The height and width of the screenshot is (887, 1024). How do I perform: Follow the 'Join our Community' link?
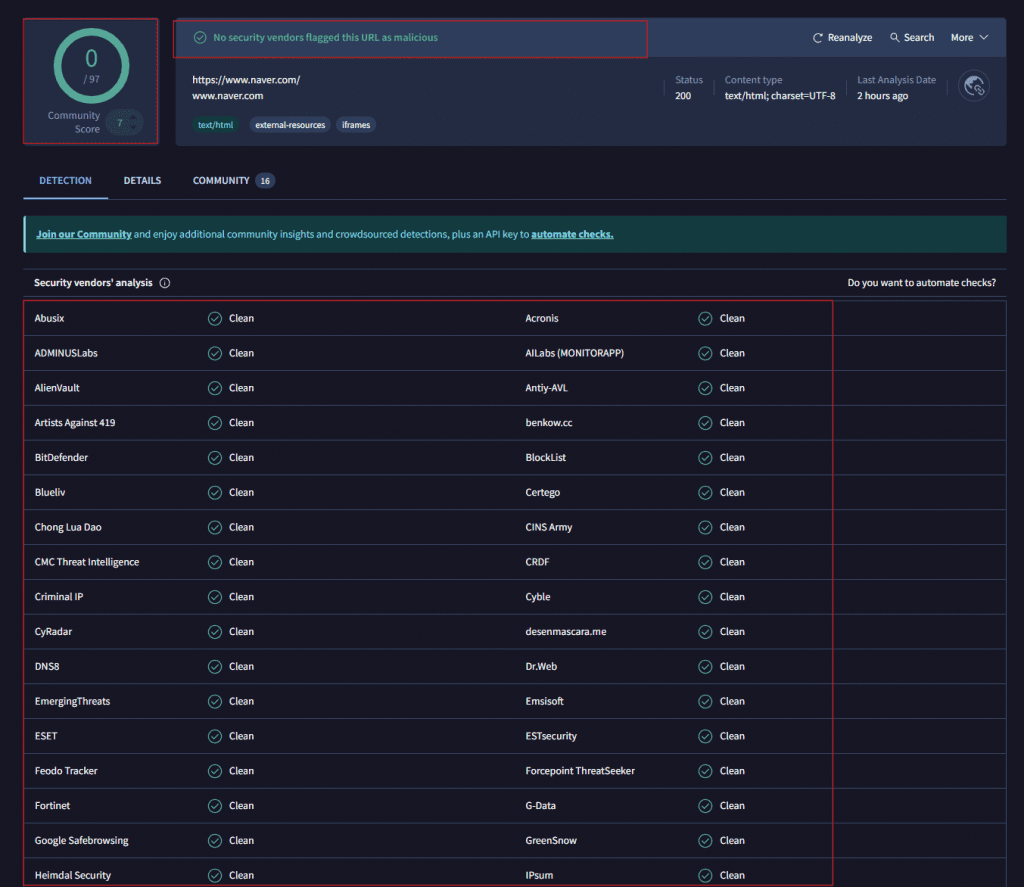click(84, 234)
